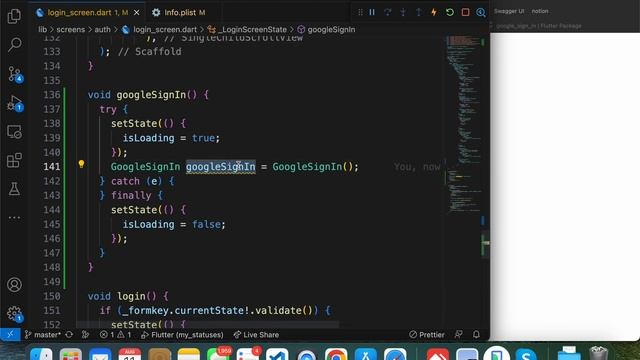Show additional views via three-dots icon
This screenshot has height=360, width=640.
coord(14,218)
